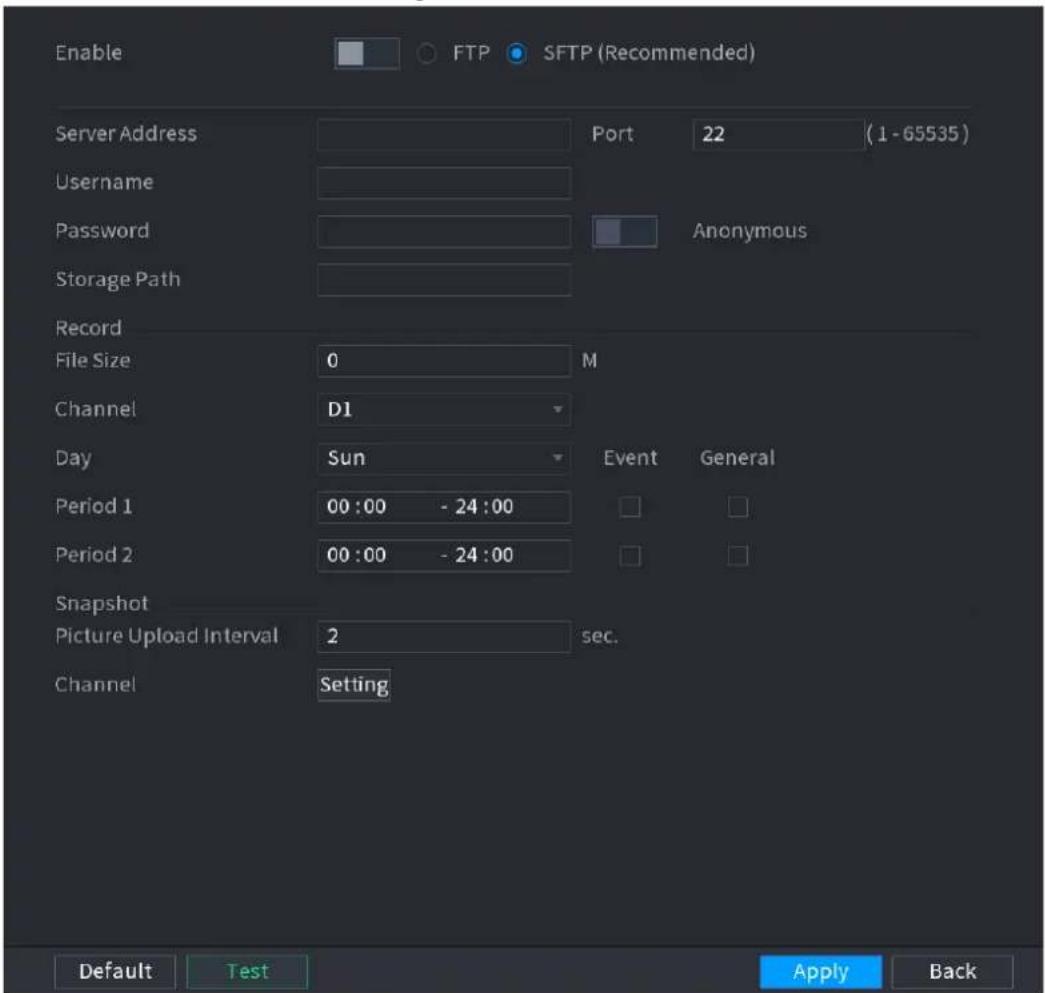
Task: Click into the Password field
Action: [x=444, y=232]
